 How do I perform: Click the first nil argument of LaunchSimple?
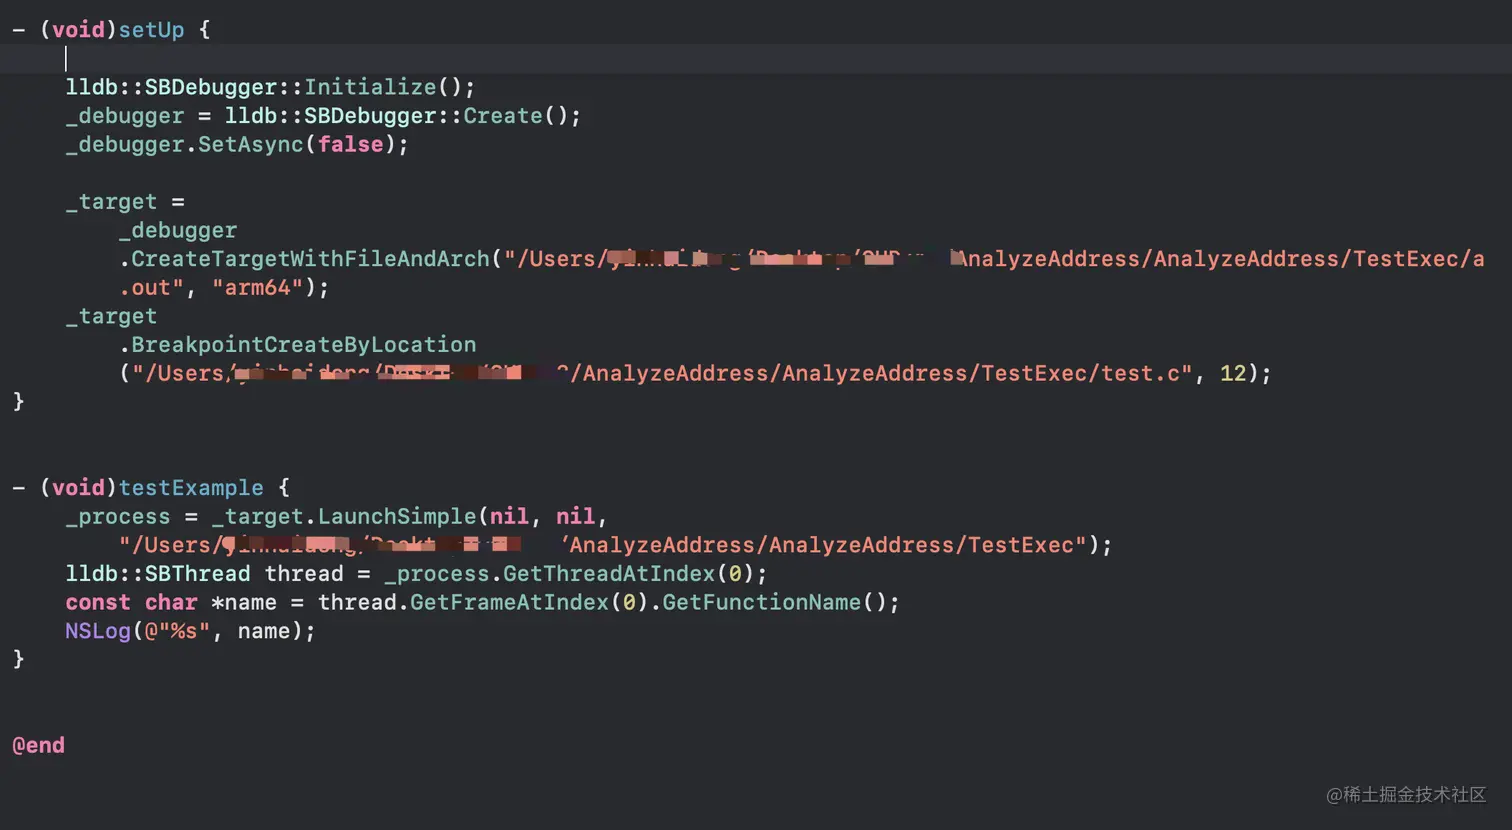pos(509,517)
